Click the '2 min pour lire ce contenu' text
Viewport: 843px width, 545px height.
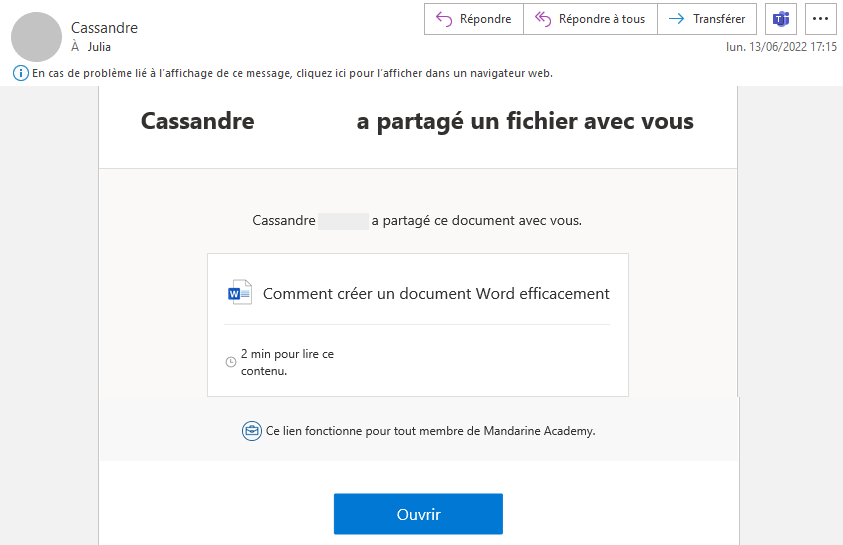(x=287, y=362)
